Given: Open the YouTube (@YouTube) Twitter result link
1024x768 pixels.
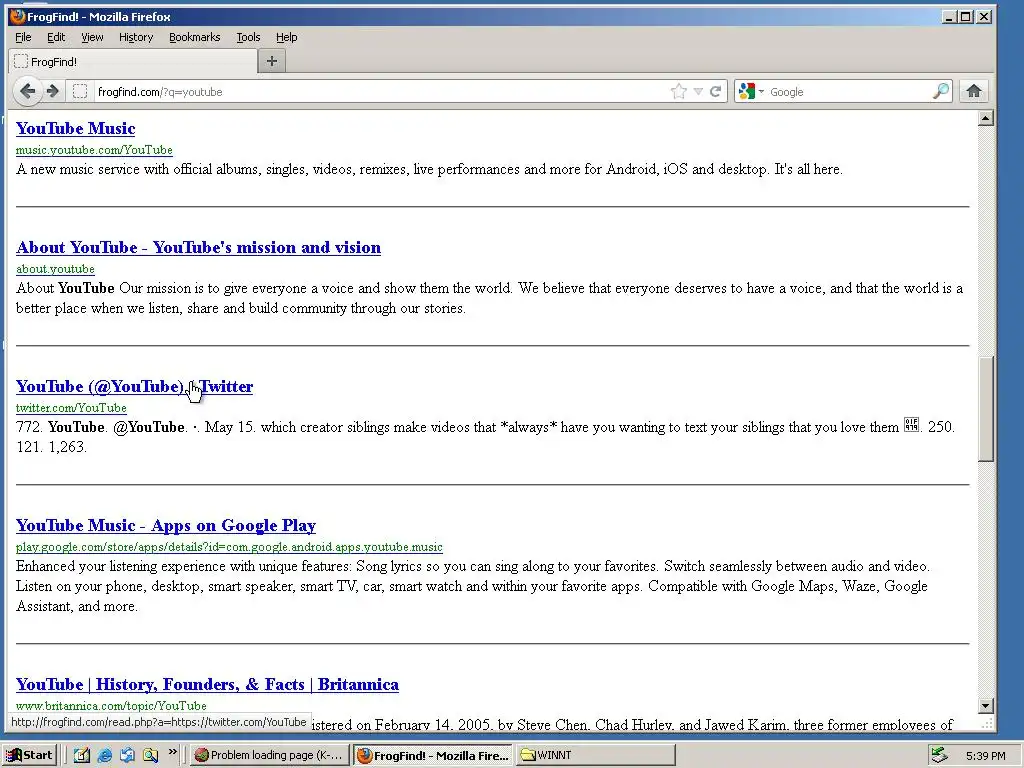Looking at the screenshot, I should tap(134, 387).
